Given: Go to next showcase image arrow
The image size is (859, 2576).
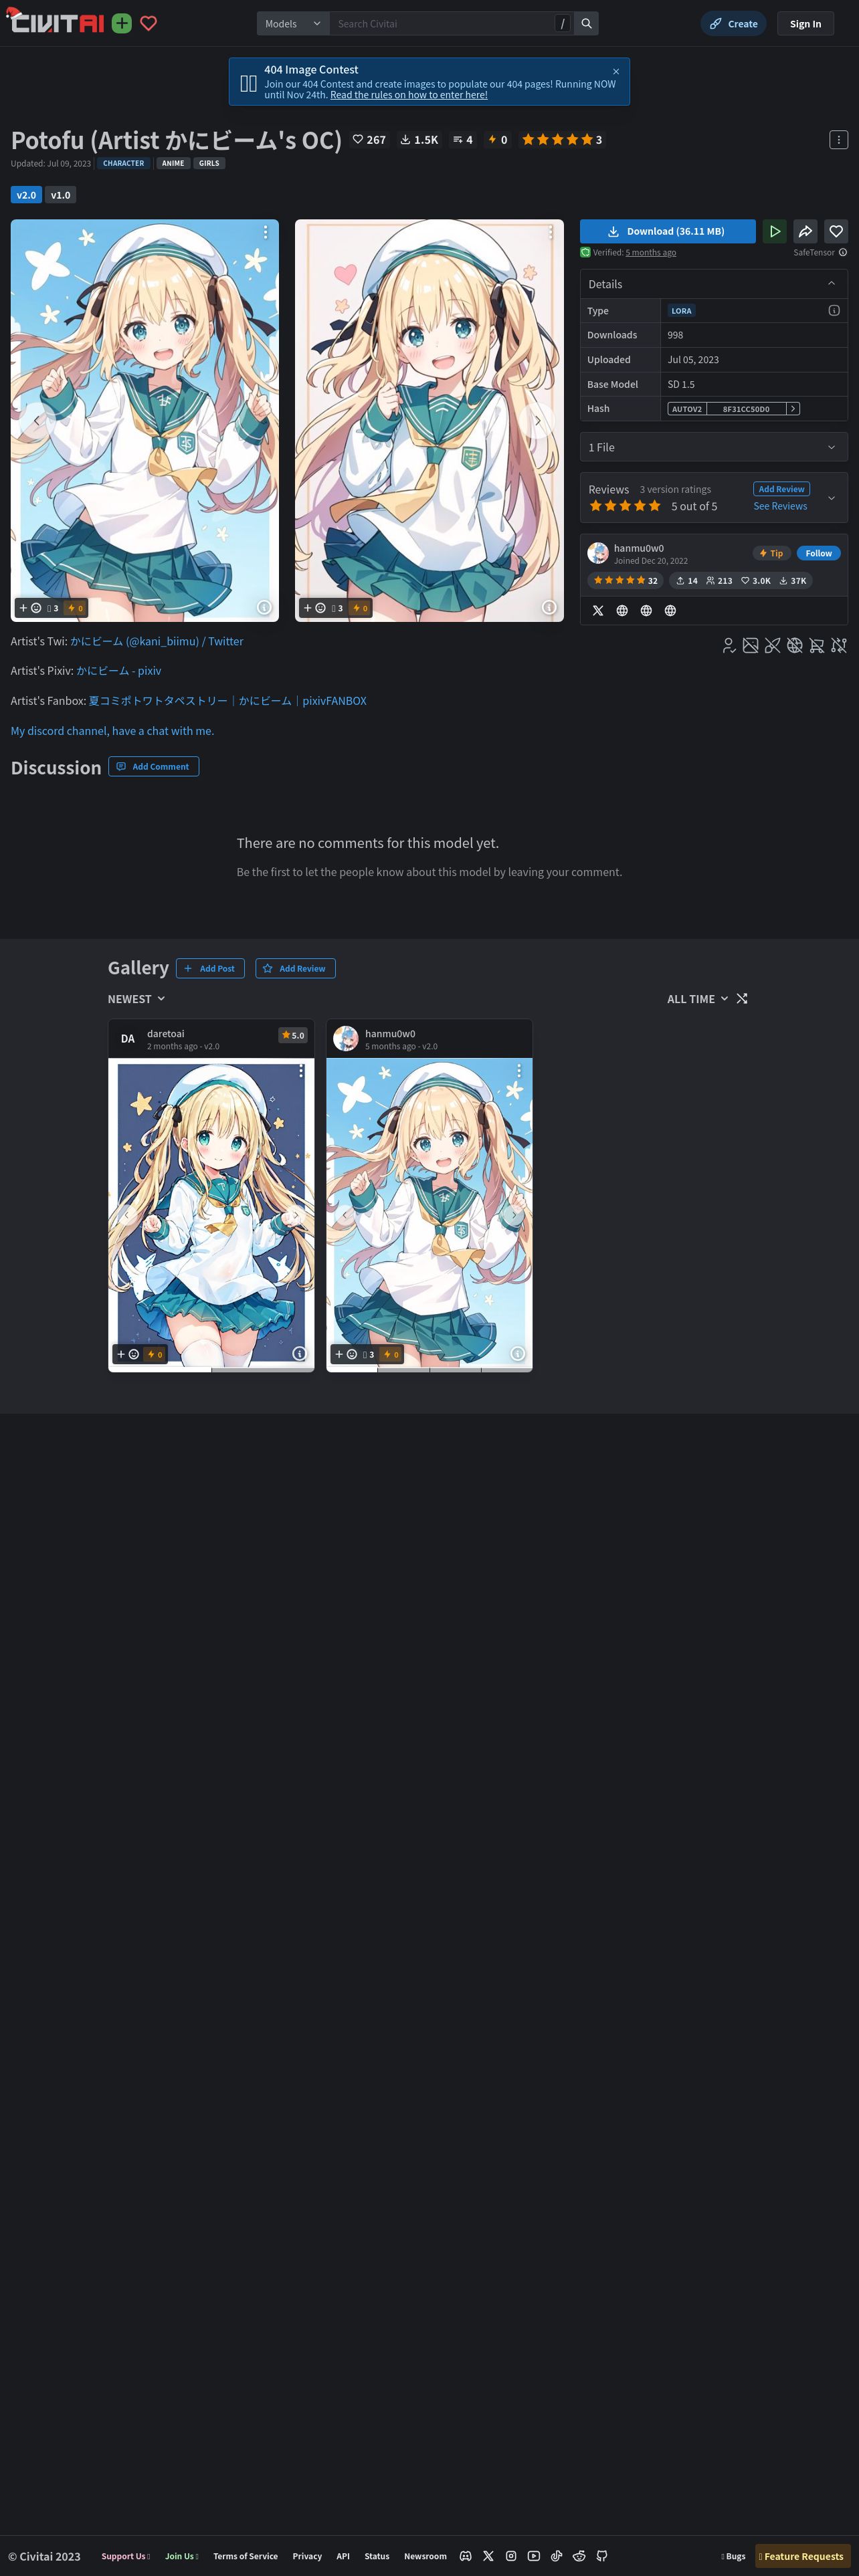Looking at the screenshot, I should [537, 420].
